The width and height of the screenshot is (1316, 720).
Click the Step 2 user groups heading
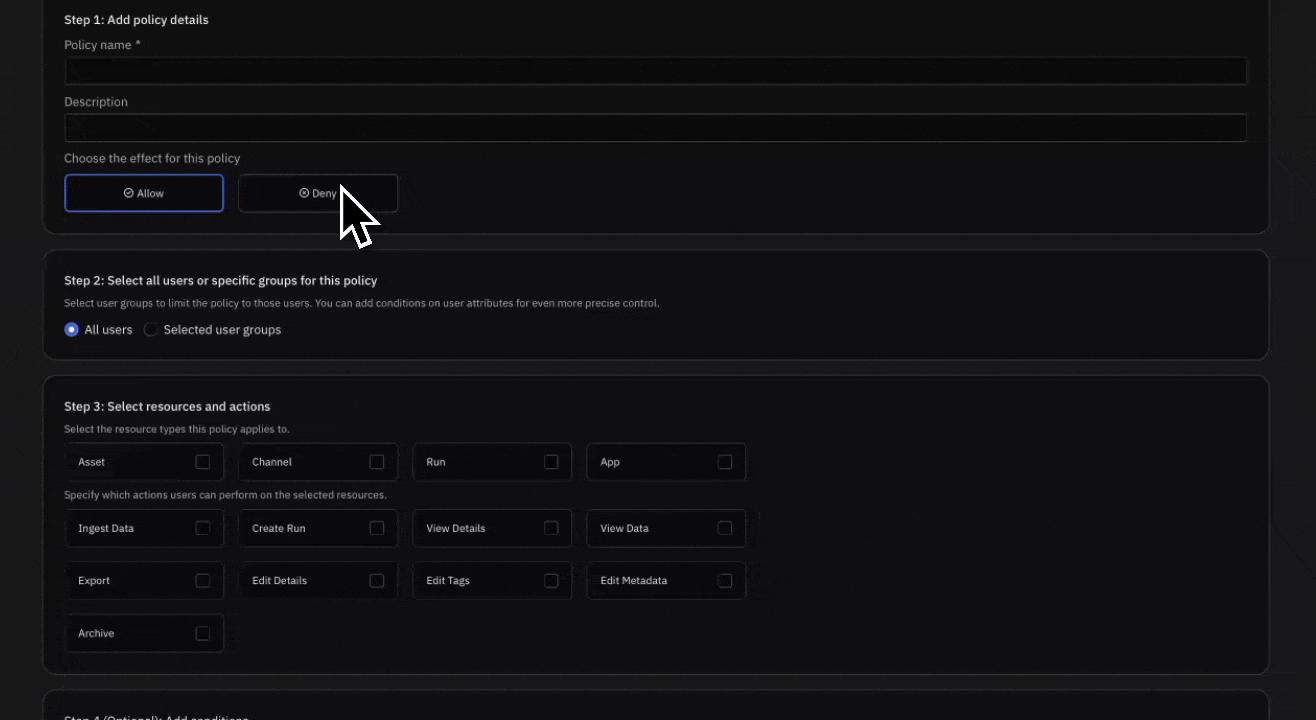(x=220, y=281)
